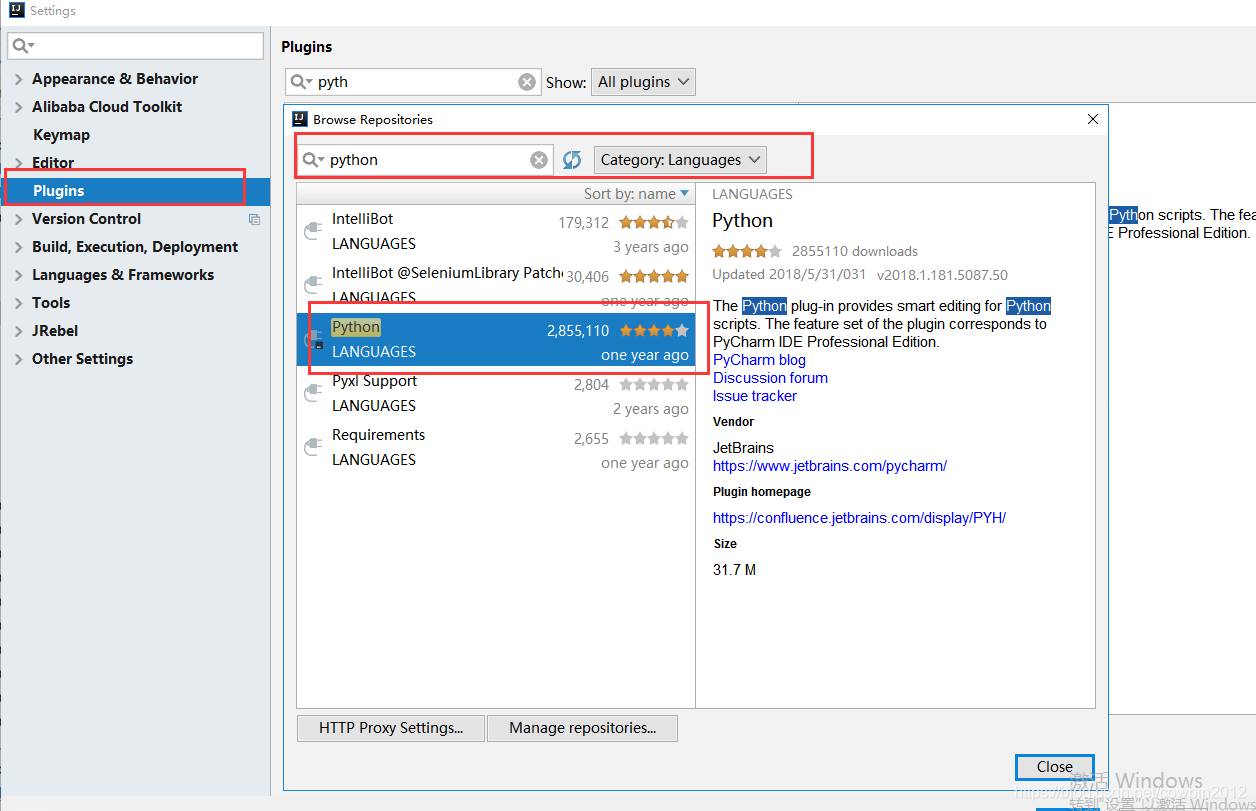Open the Discussion forum link

pyautogui.click(x=770, y=378)
